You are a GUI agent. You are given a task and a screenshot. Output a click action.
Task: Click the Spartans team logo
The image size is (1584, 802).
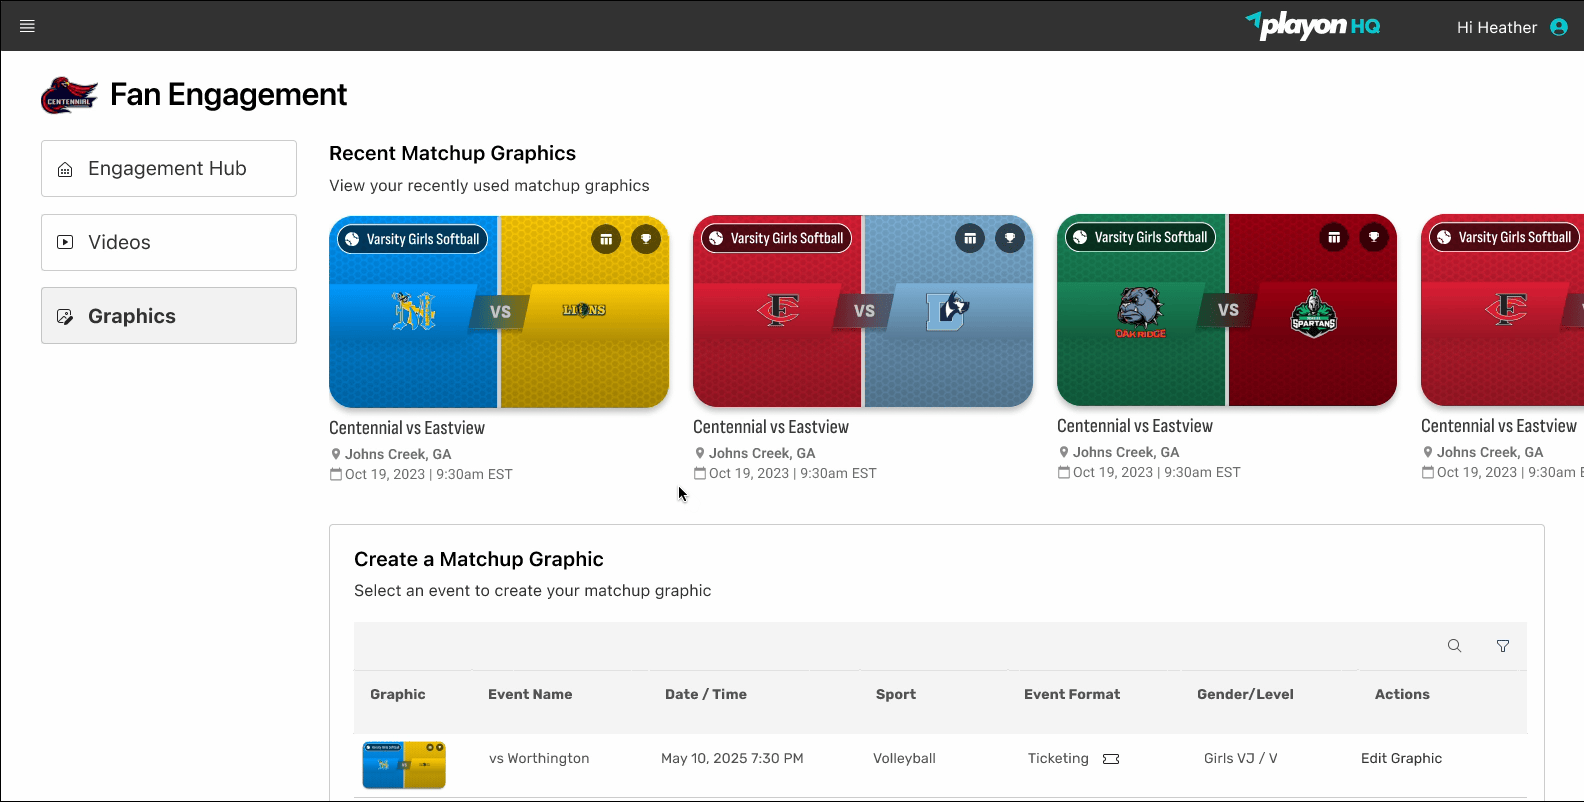1313,313
